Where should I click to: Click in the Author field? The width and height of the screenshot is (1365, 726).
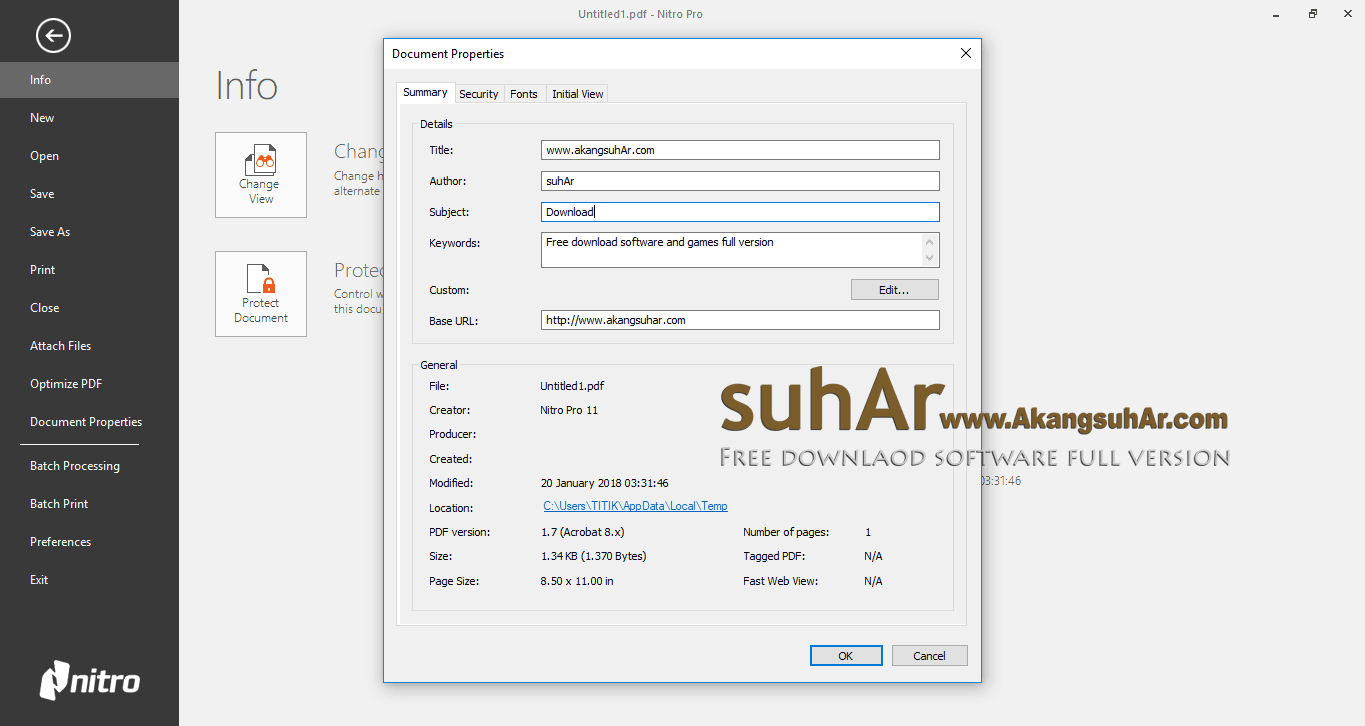[x=740, y=181]
